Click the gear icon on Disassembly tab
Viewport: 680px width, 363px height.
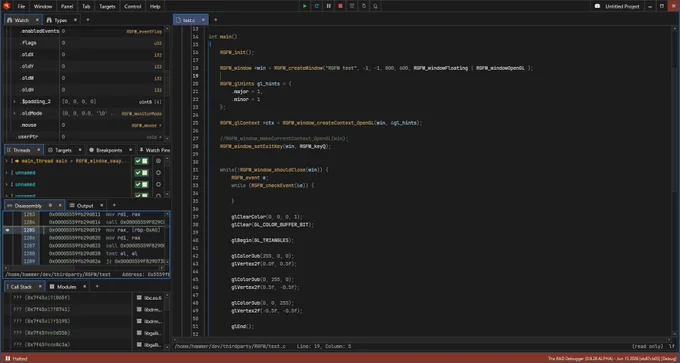click(x=50, y=205)
